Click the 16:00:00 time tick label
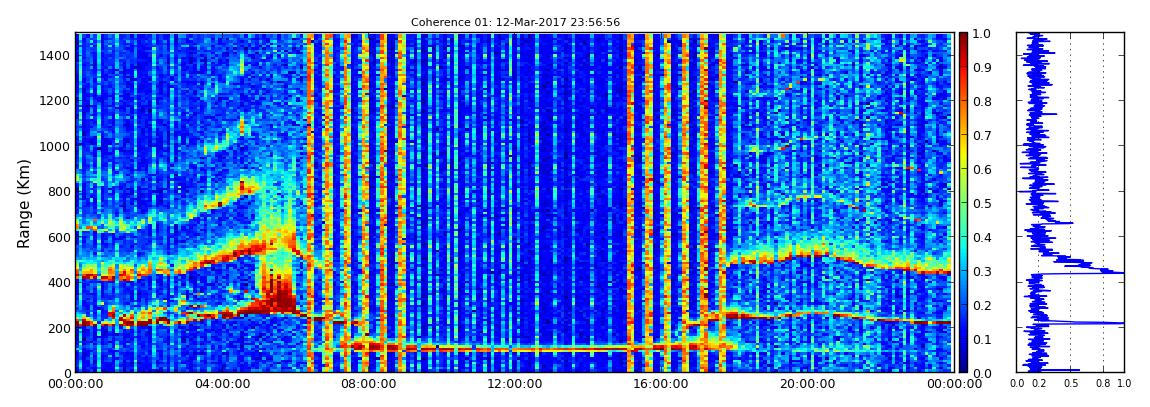The width and height of the screenshot is (1150, 407). 659,384
